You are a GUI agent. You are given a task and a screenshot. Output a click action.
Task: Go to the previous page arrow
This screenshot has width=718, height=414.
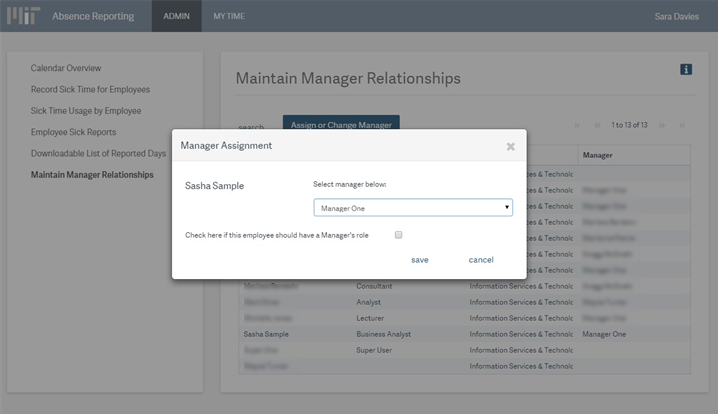tap(597, 125)
